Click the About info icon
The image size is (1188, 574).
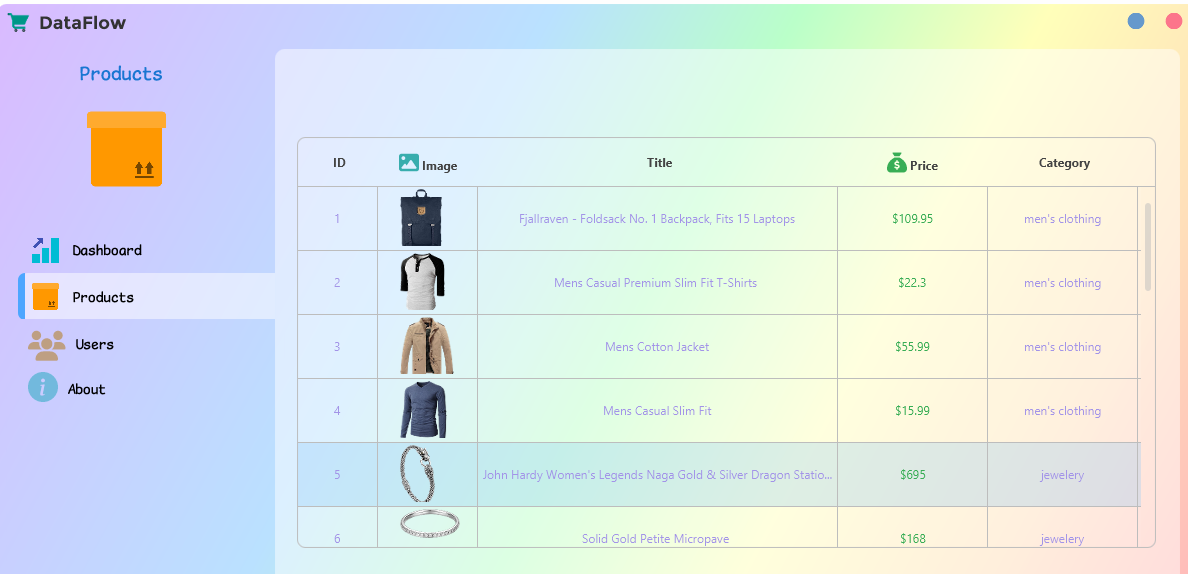pyautogui.click(x=43, y=387)
